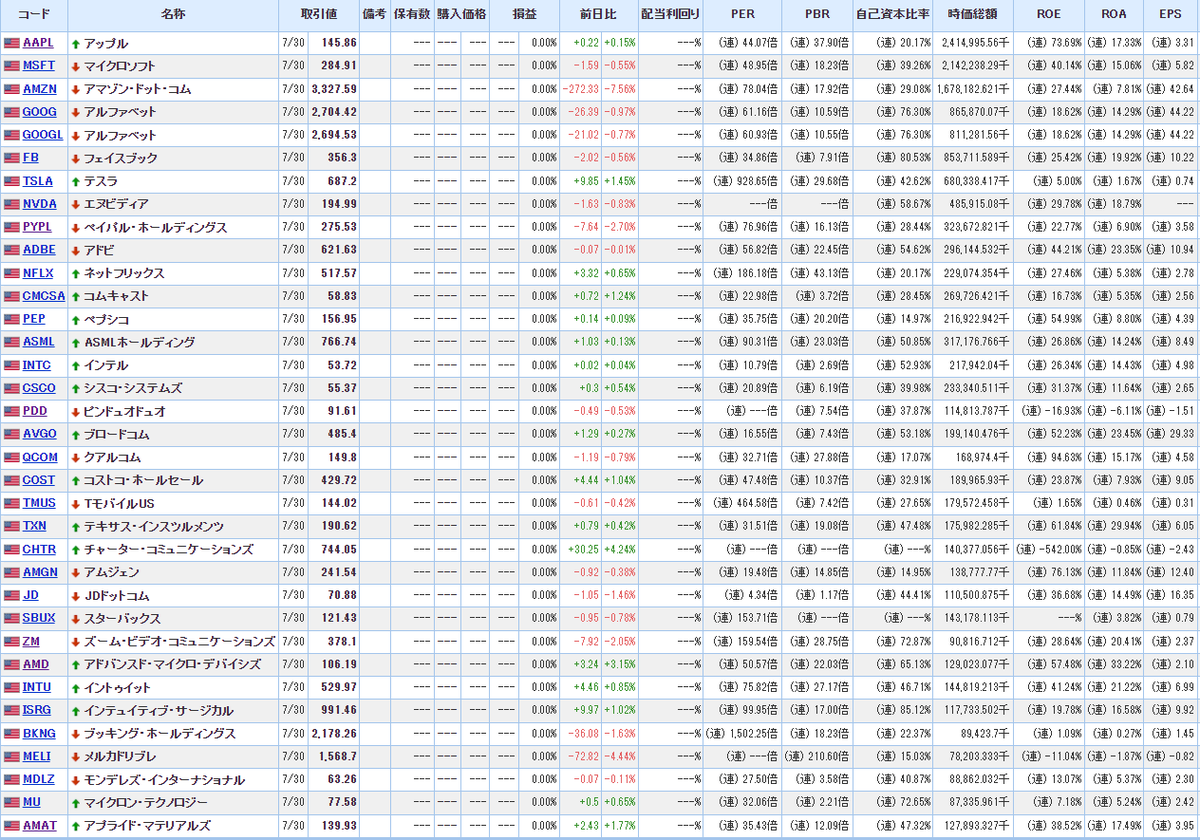Open the CMCSA ticker link
1200x840 pixels.
coord(44,296)
